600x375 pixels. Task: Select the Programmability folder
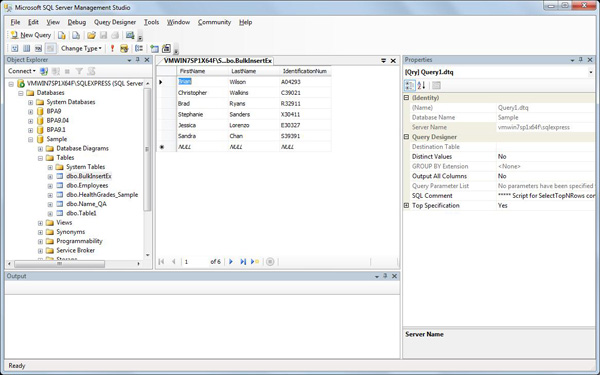[79, 241]
